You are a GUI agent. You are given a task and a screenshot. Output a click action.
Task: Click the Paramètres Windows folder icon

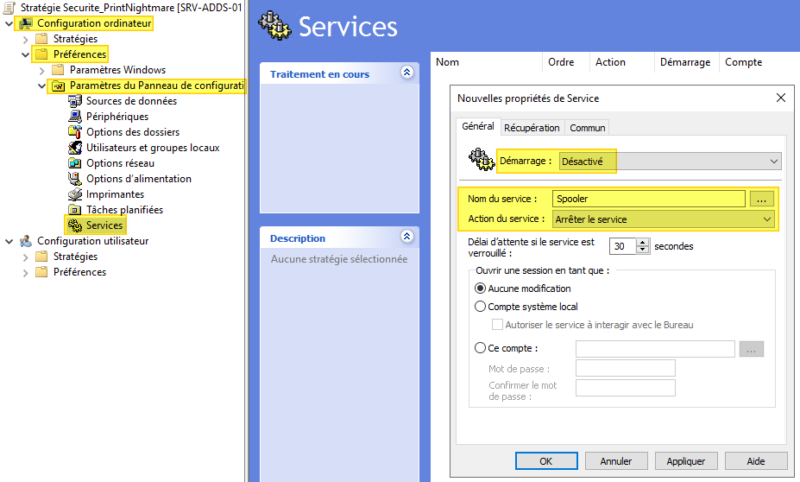tap(58, 70)
